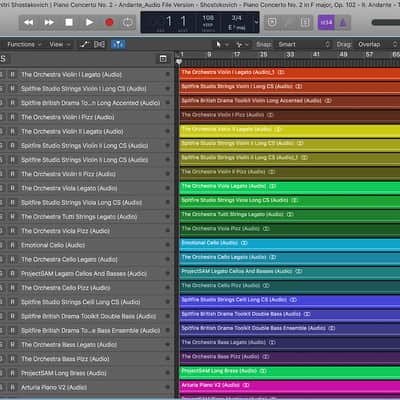Start playback with the Play button
Viewport: 400px width, 400px height.
coord(89,22)
